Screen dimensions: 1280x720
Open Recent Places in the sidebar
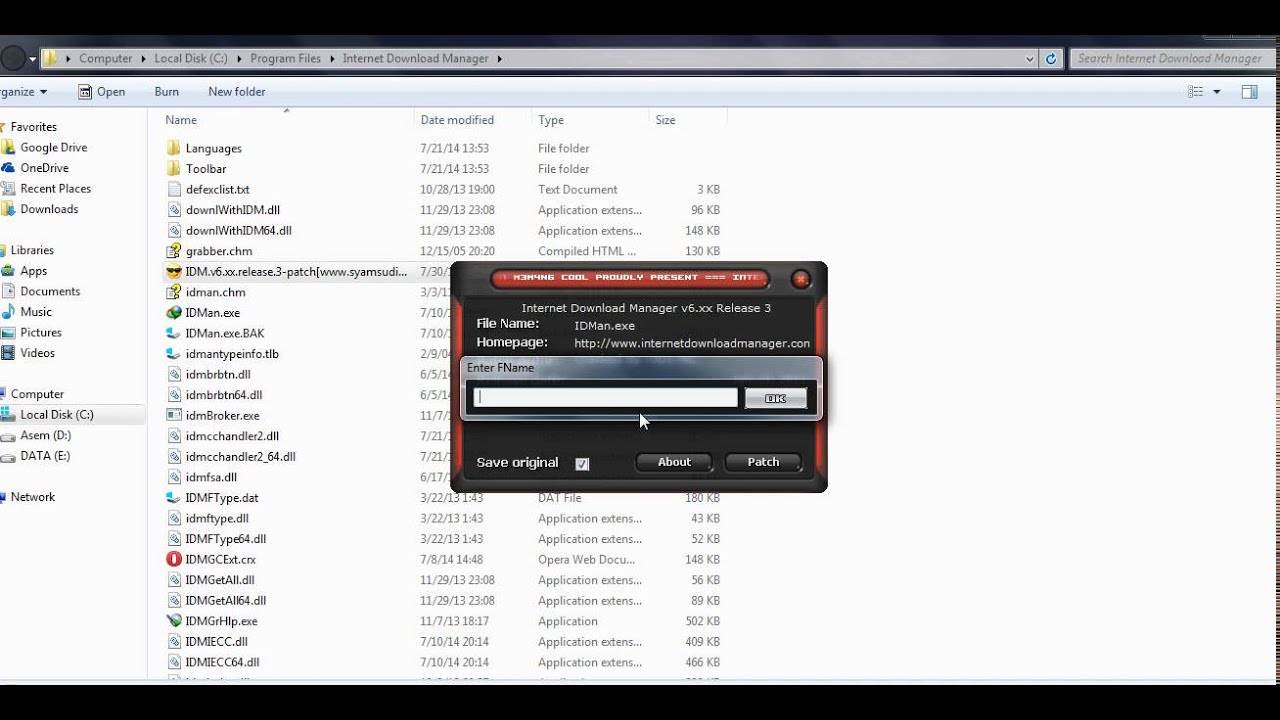point(56,189)
